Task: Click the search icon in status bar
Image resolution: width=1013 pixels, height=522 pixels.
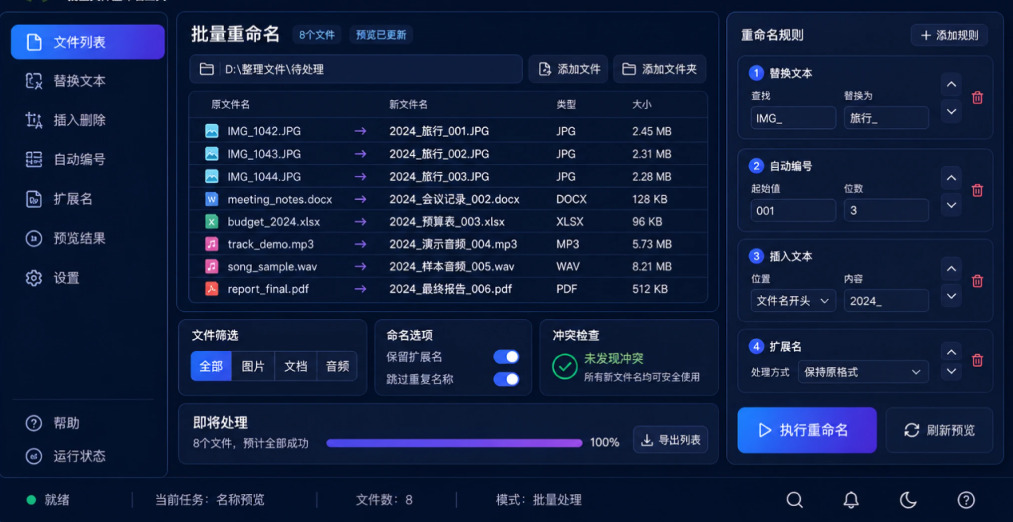Action: coord(795,500)
